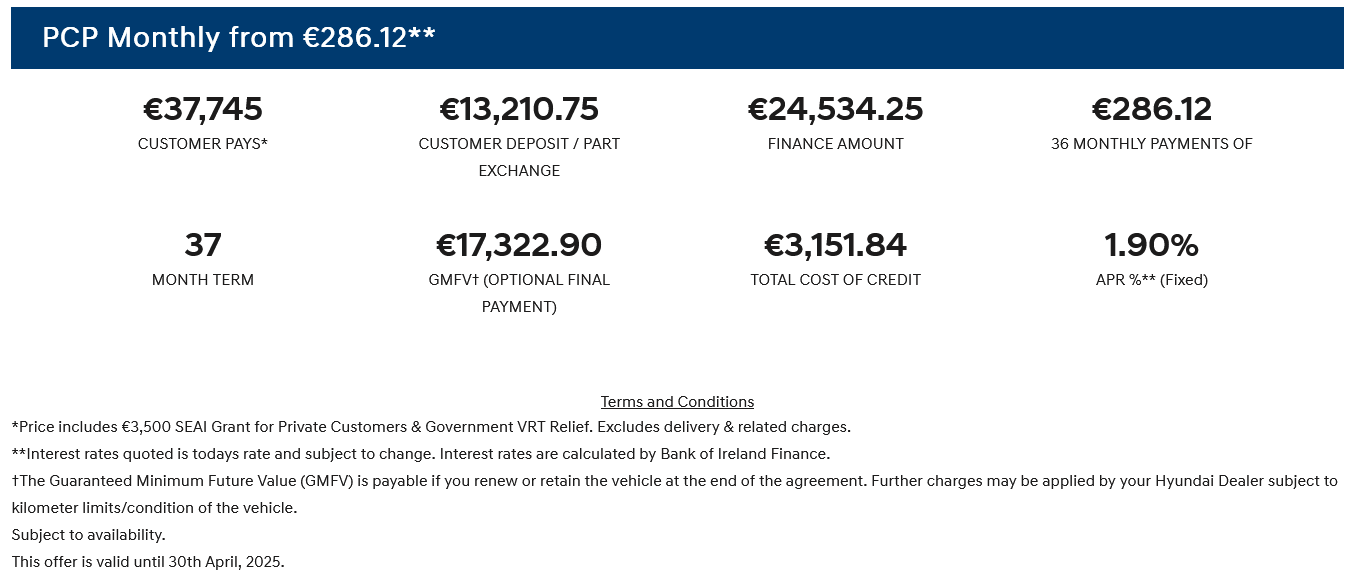
Task: Click the SEAI Grant price footnote text
Action: click(431, 427)
